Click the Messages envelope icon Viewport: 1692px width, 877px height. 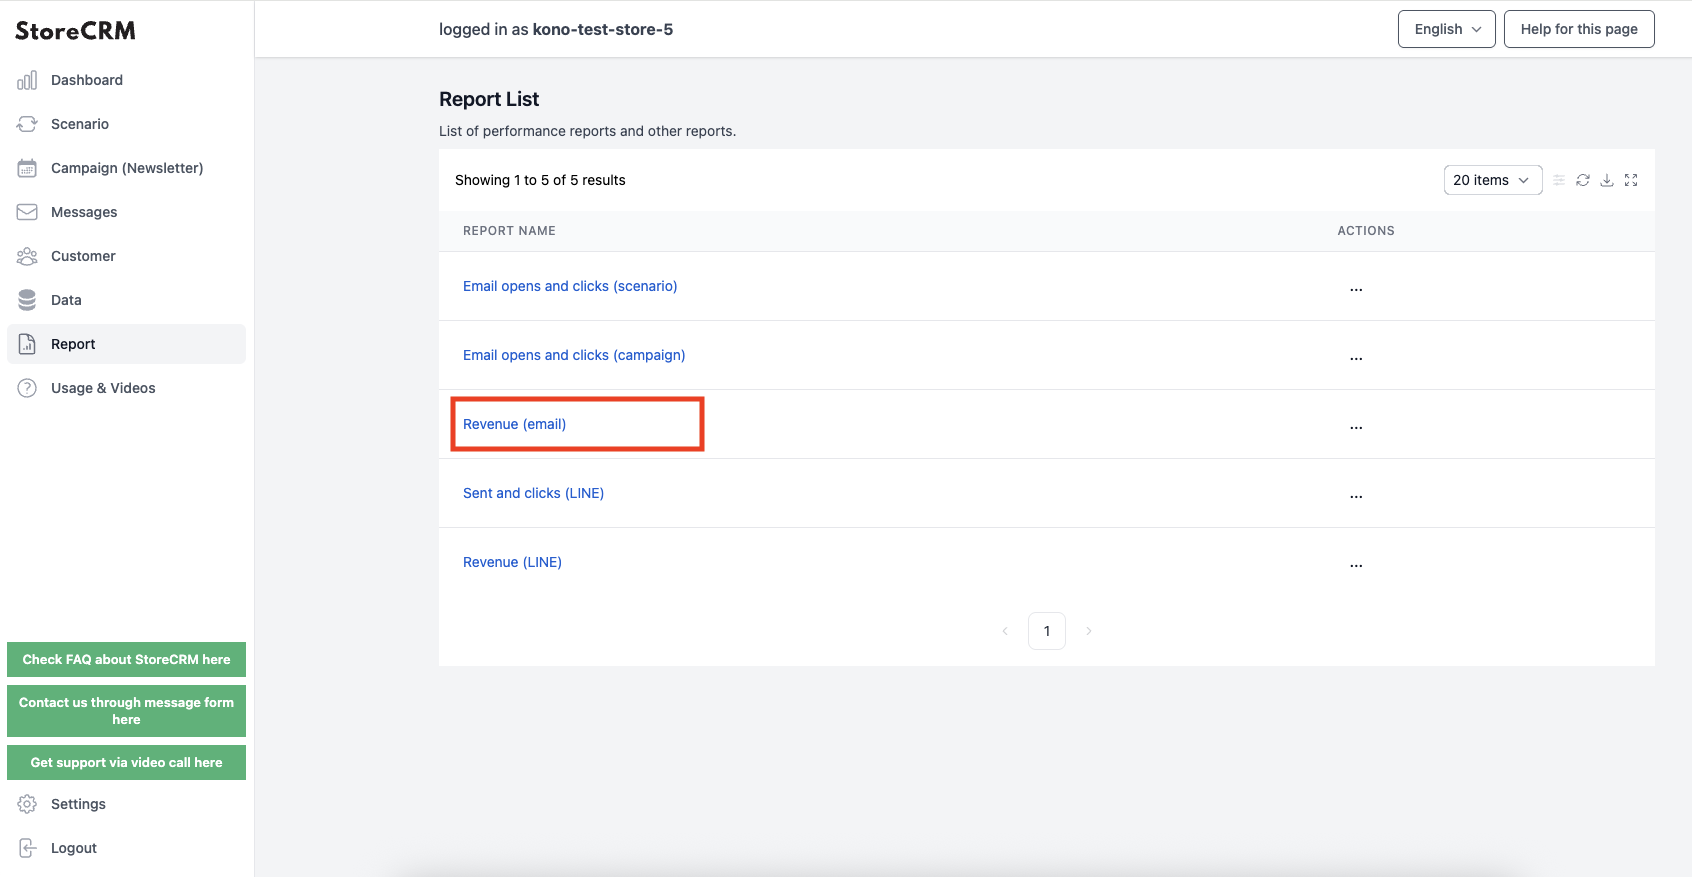27,212
